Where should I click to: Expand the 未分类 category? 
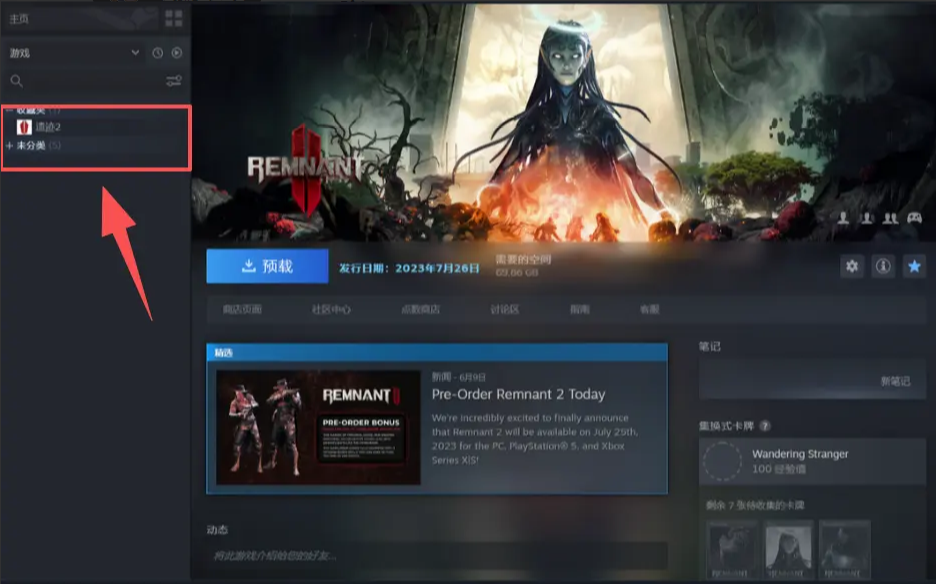click(10, 146)
